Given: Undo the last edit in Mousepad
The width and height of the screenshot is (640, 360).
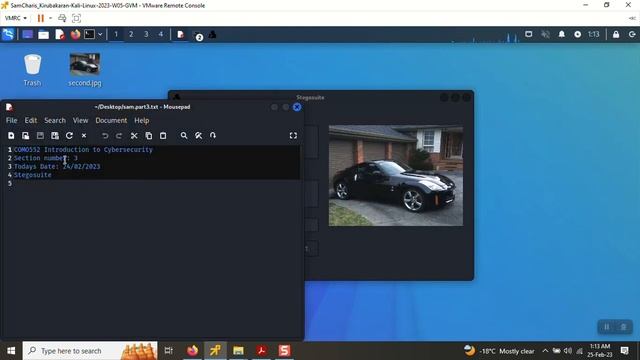Looking at the screenshot, I should coord(105,136).
